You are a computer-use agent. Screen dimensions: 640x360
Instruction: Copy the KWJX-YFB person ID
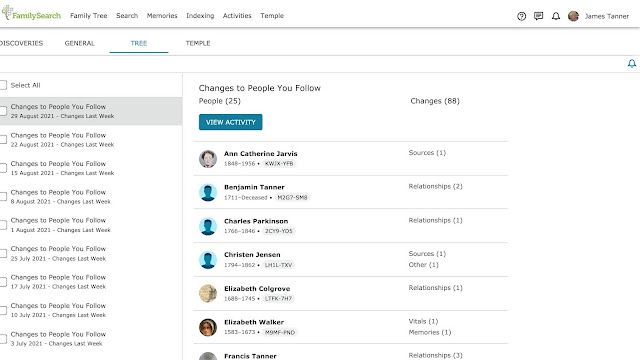point(279,164)
